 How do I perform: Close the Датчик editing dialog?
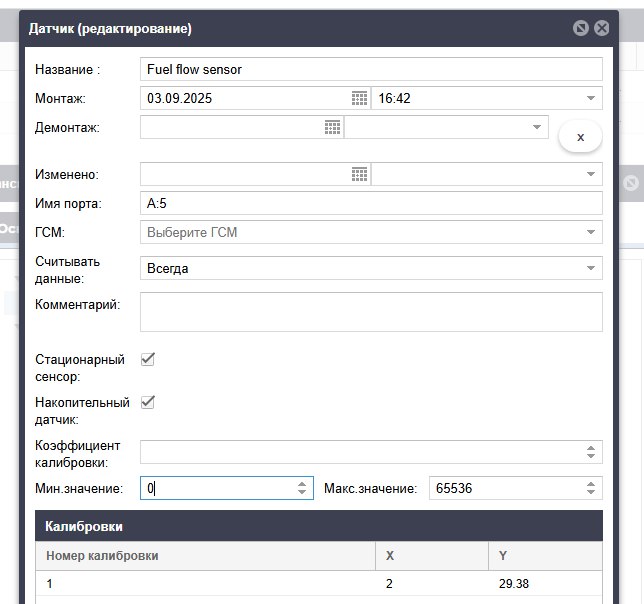tap(602, 28)
